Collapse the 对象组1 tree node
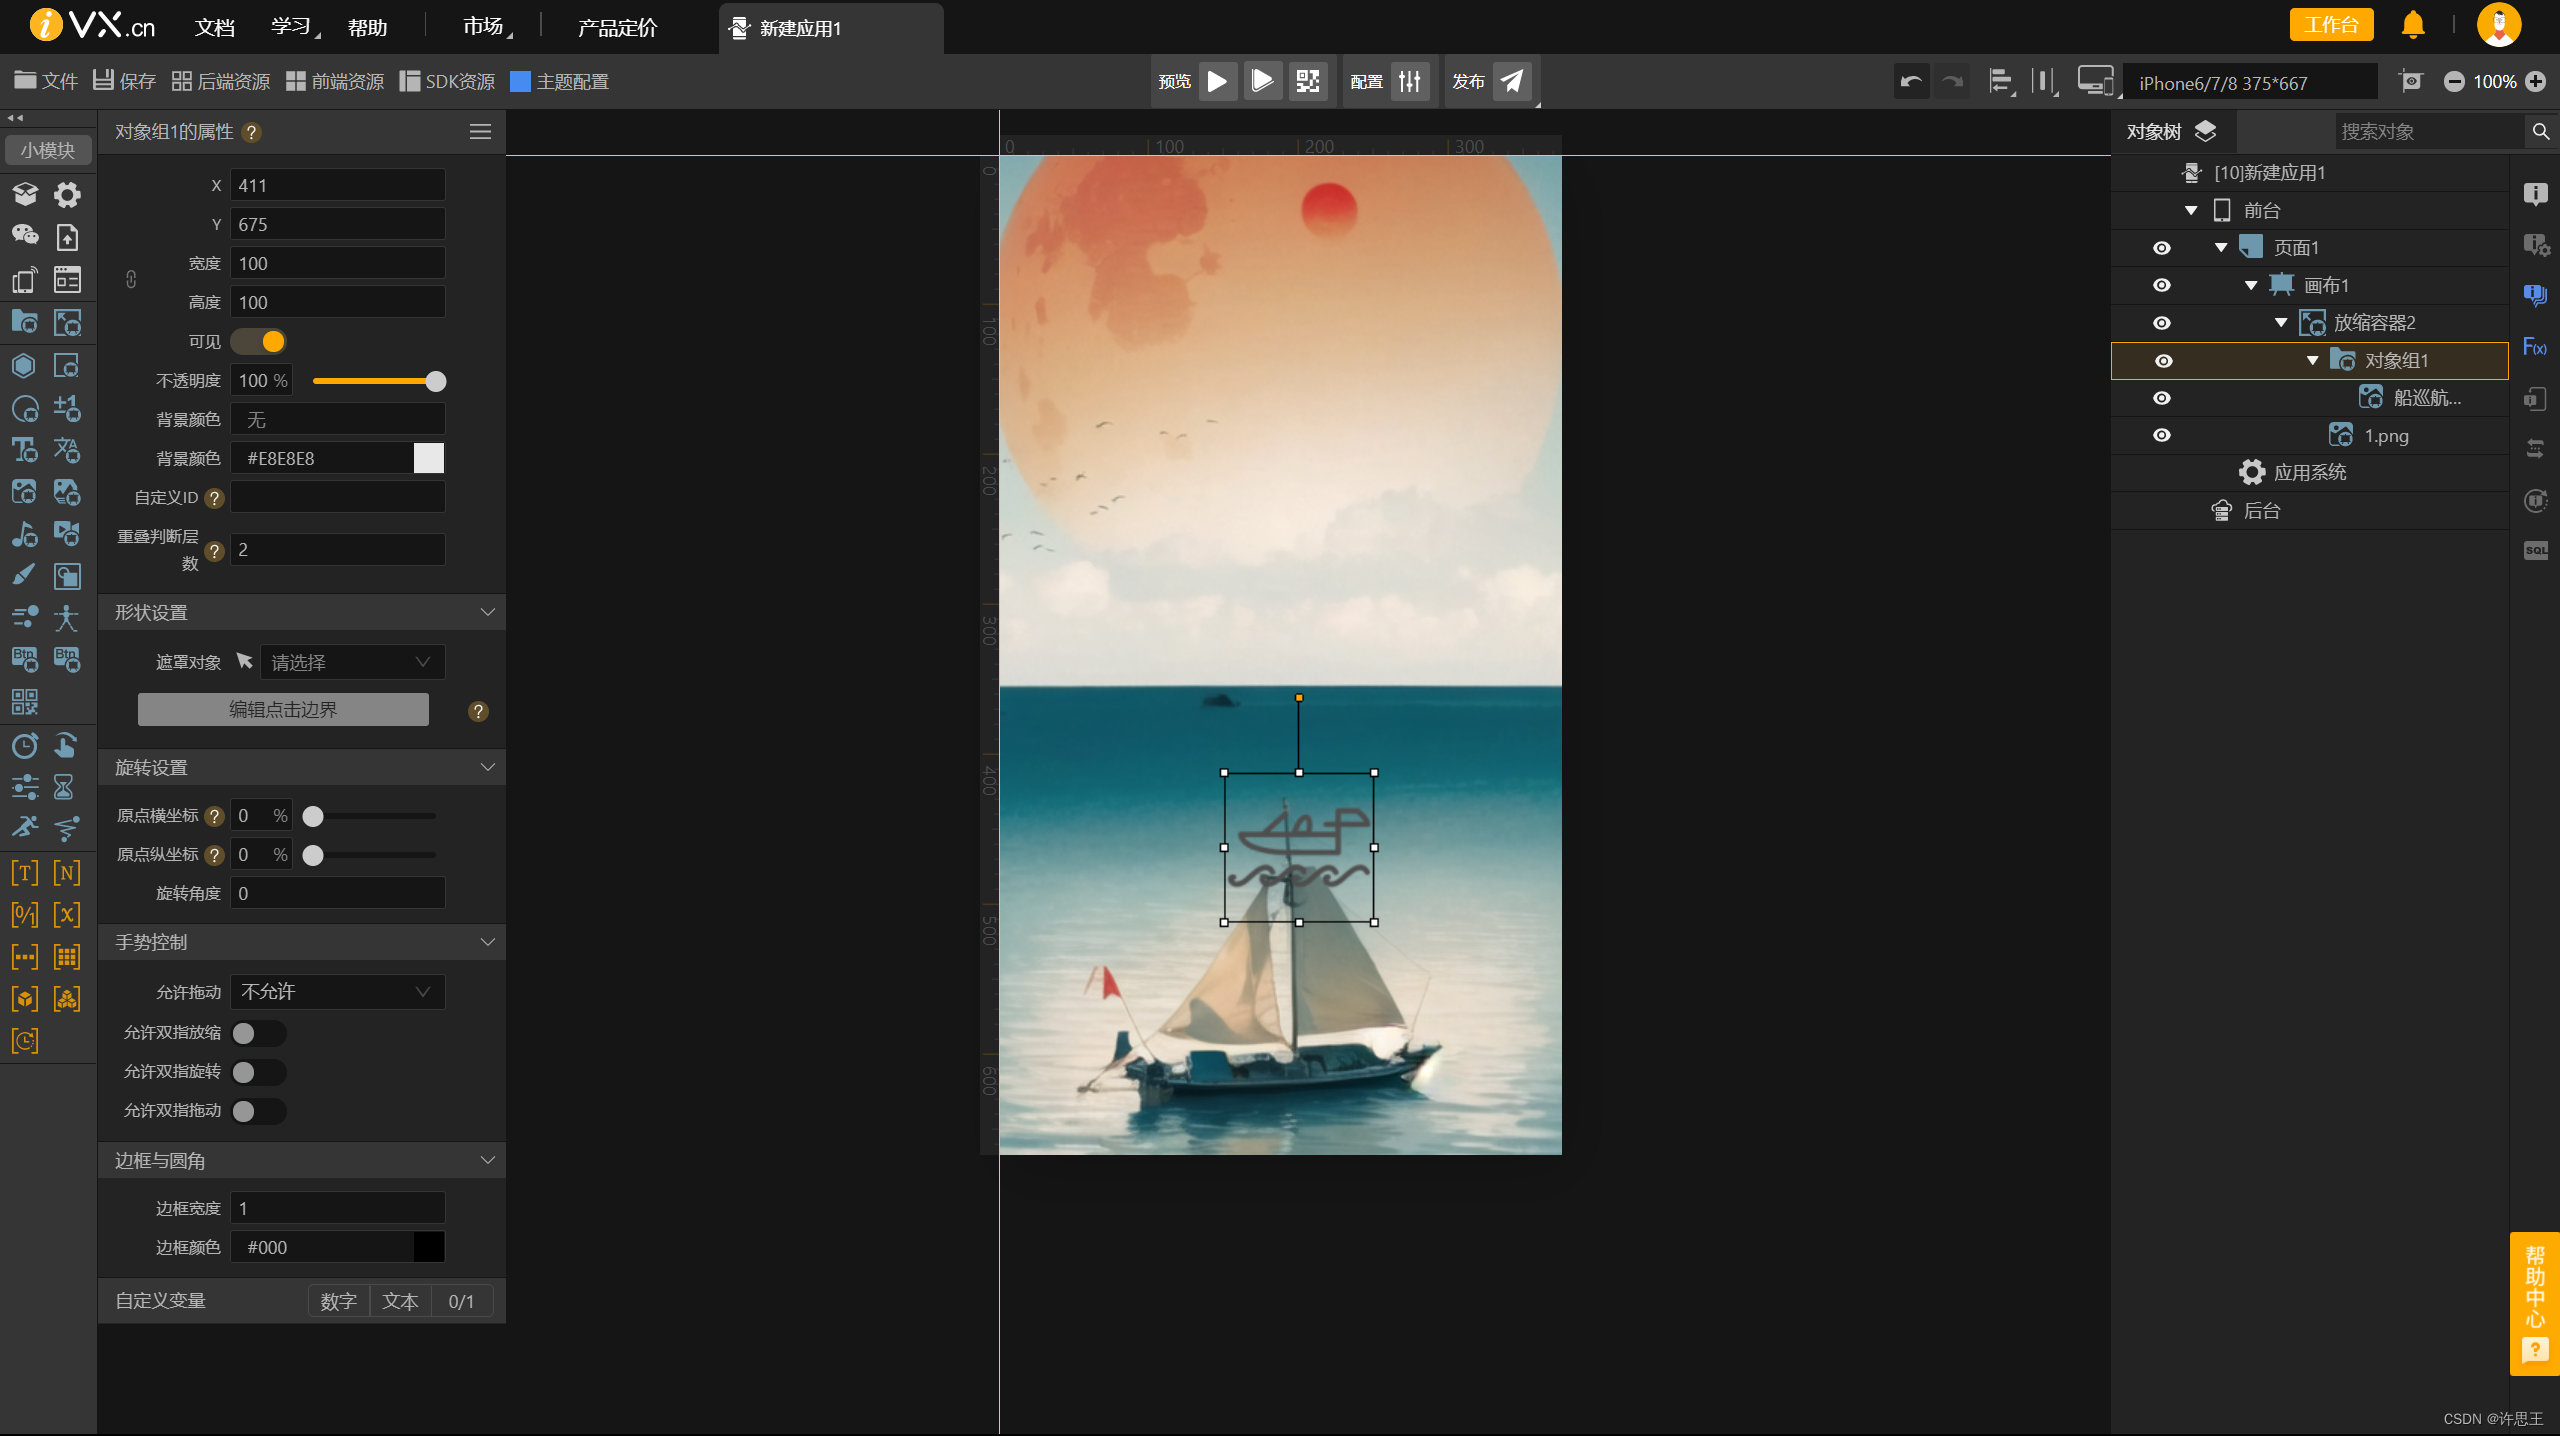2560x1436 pixels. 2312,361
